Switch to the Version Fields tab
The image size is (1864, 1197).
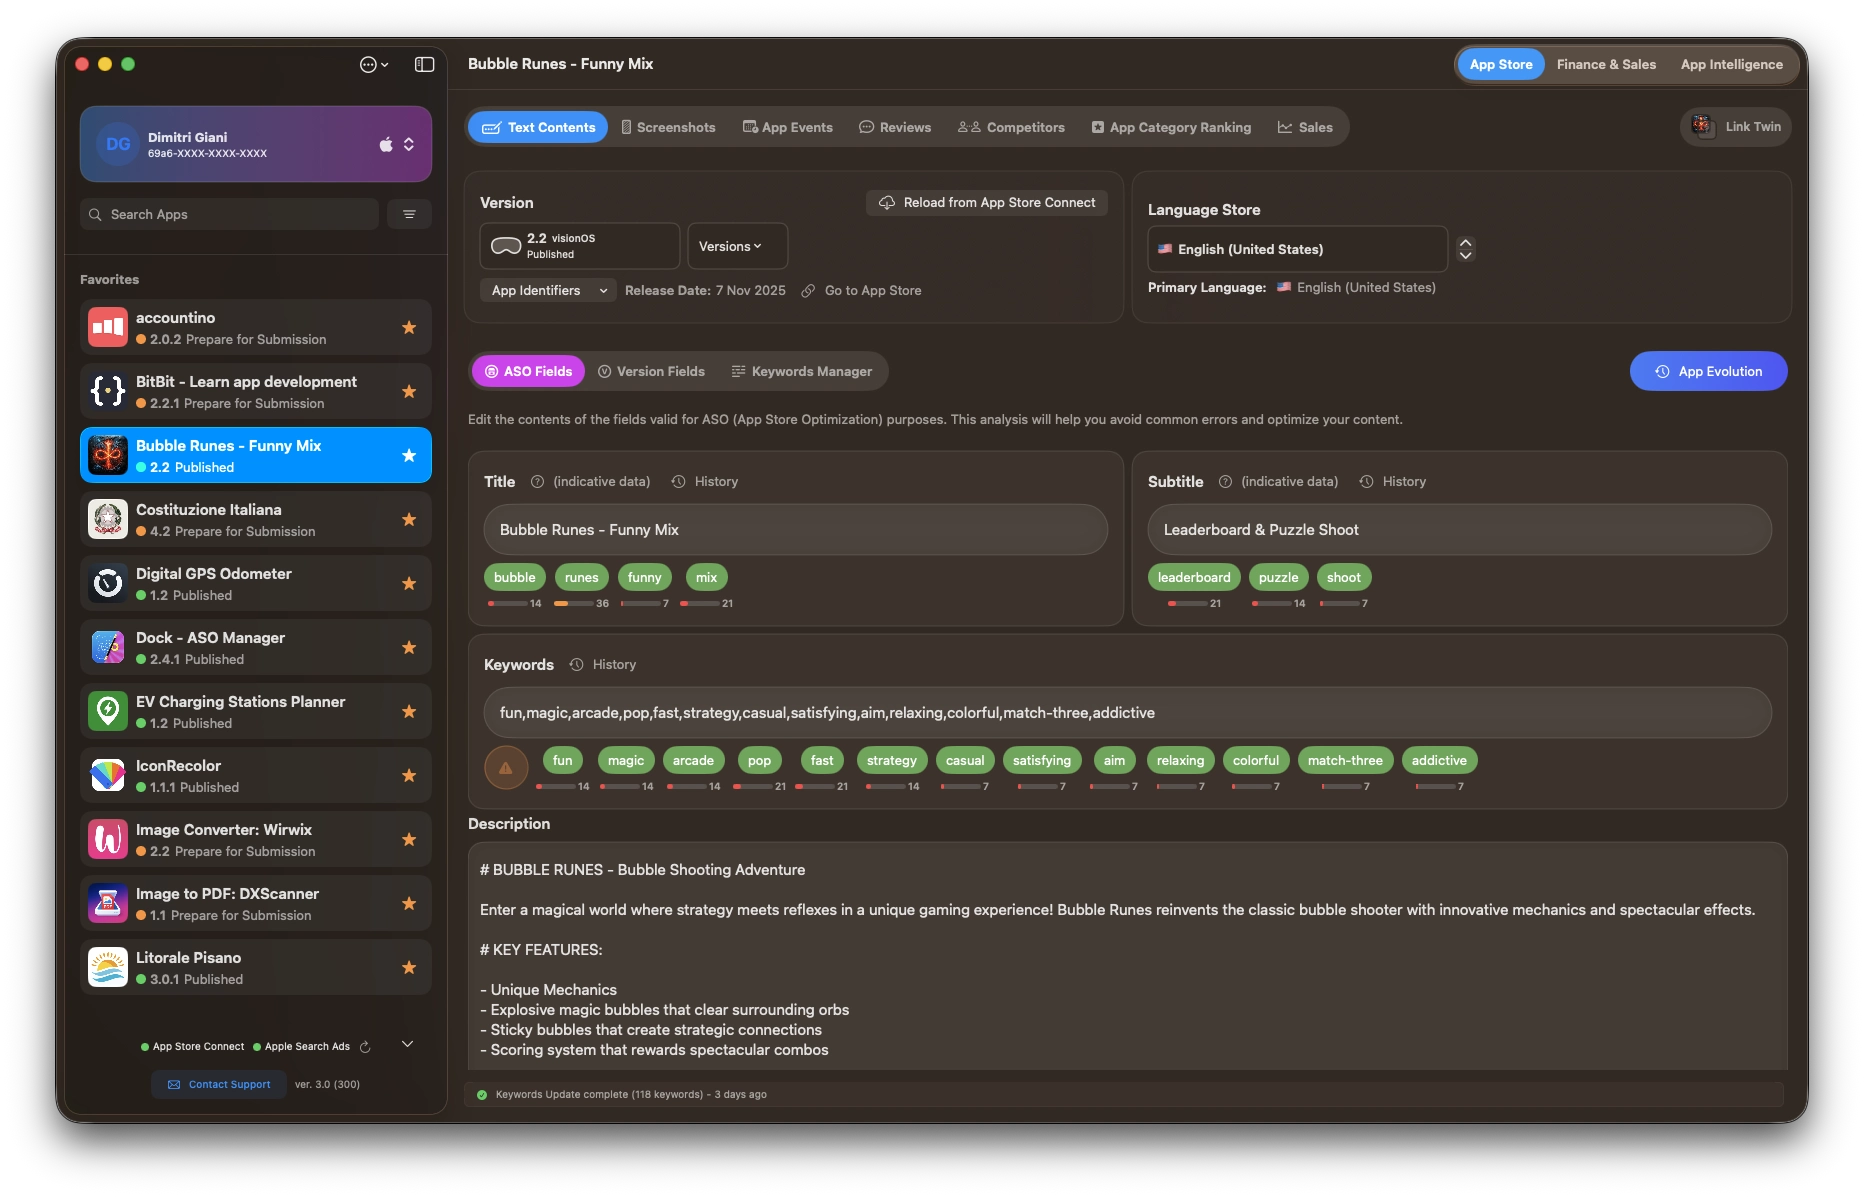651,371
